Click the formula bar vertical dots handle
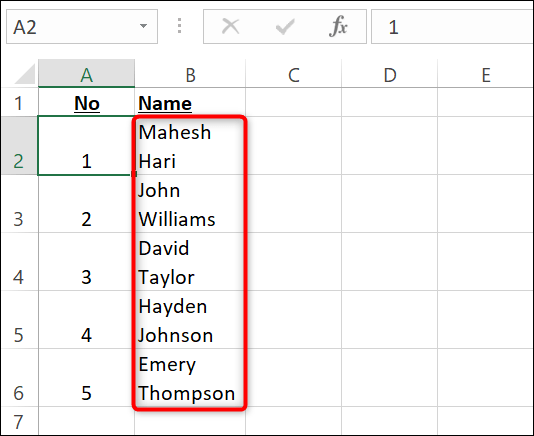This screenshot has height=436, width=534. (179, 26)
